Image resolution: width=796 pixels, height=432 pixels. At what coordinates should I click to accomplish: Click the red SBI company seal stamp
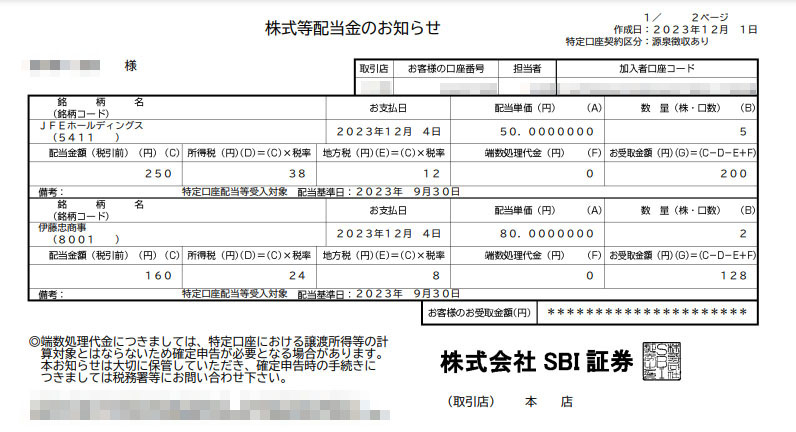664,363
